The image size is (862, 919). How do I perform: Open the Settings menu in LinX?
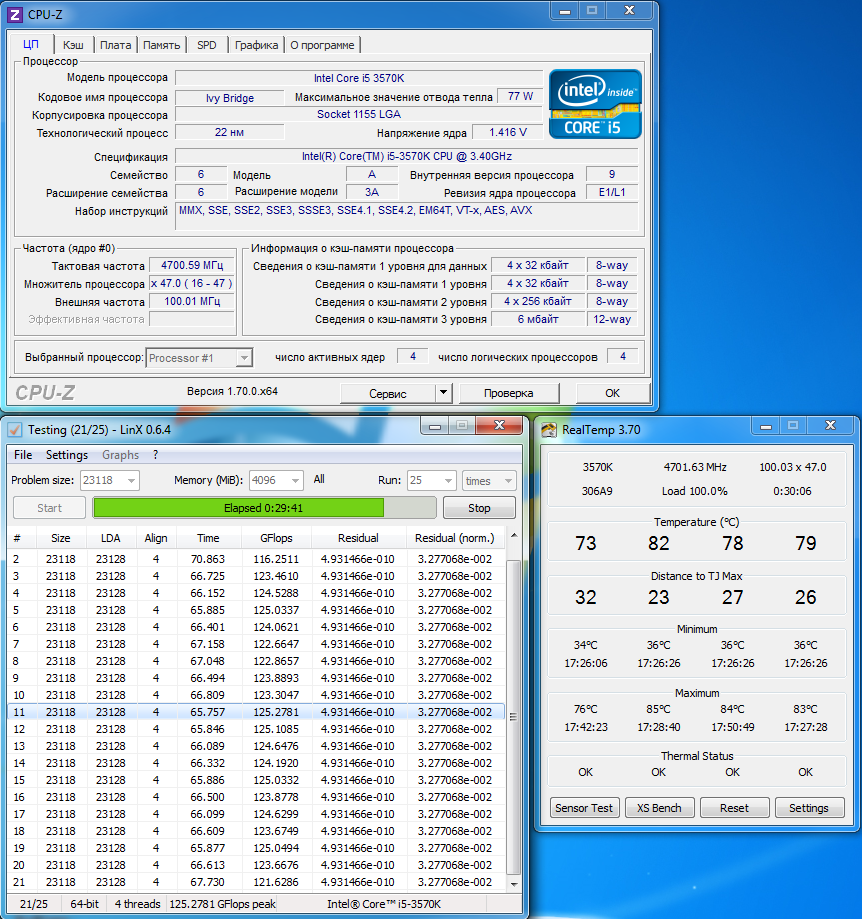[67, 455]
